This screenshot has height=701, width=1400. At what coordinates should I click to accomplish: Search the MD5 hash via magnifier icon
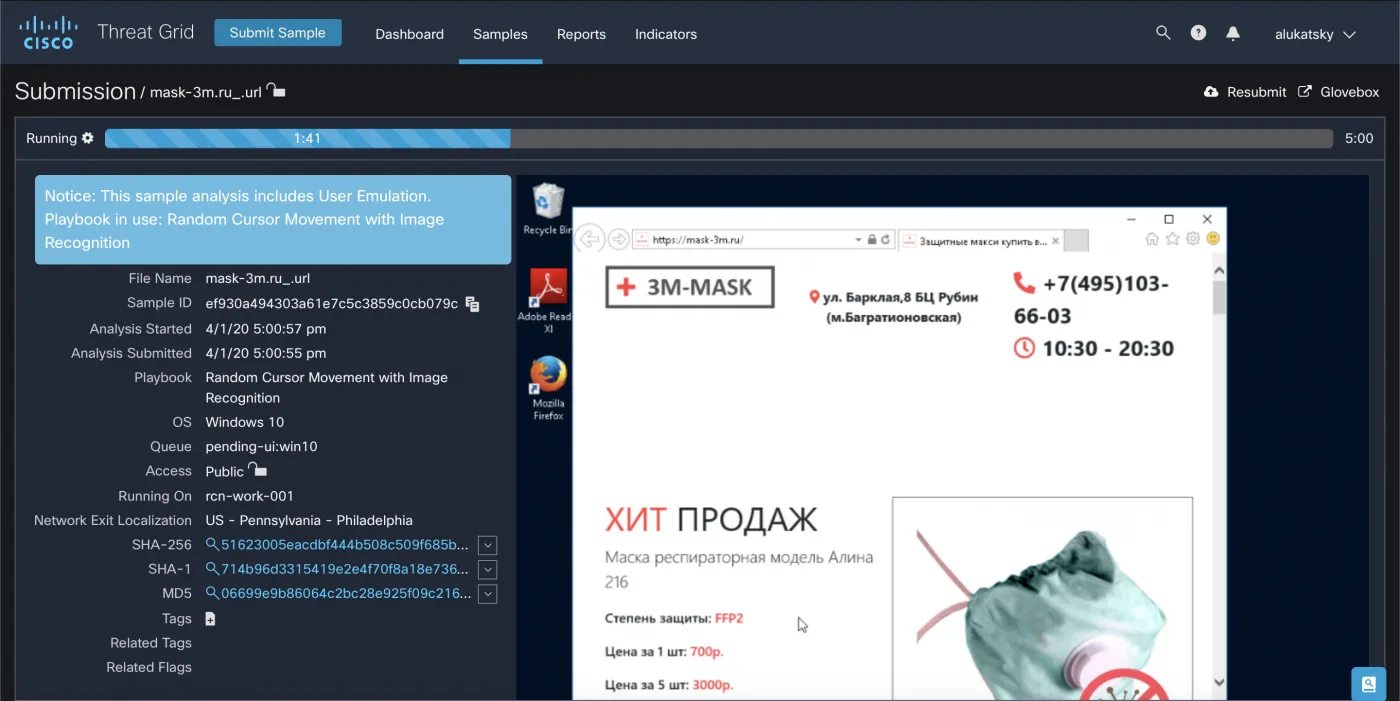(x=212, y=594)
